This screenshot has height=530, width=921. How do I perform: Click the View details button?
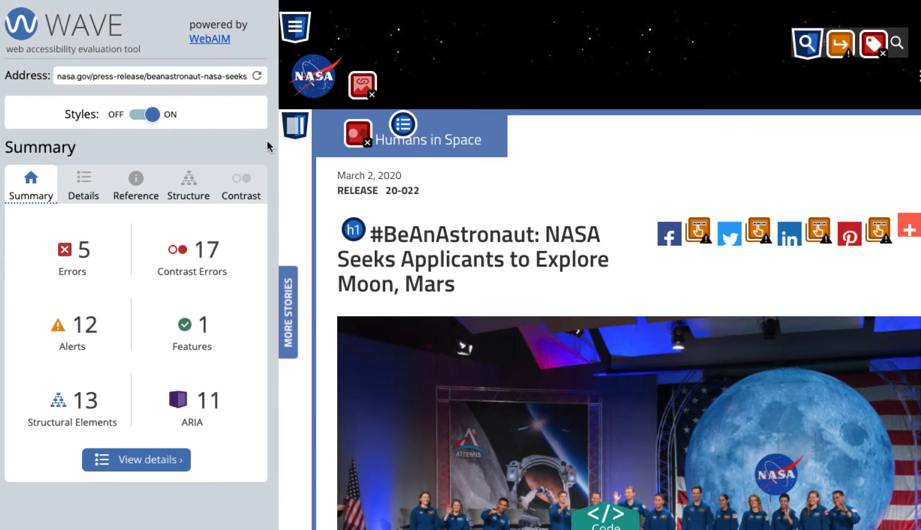click(136, 460)
